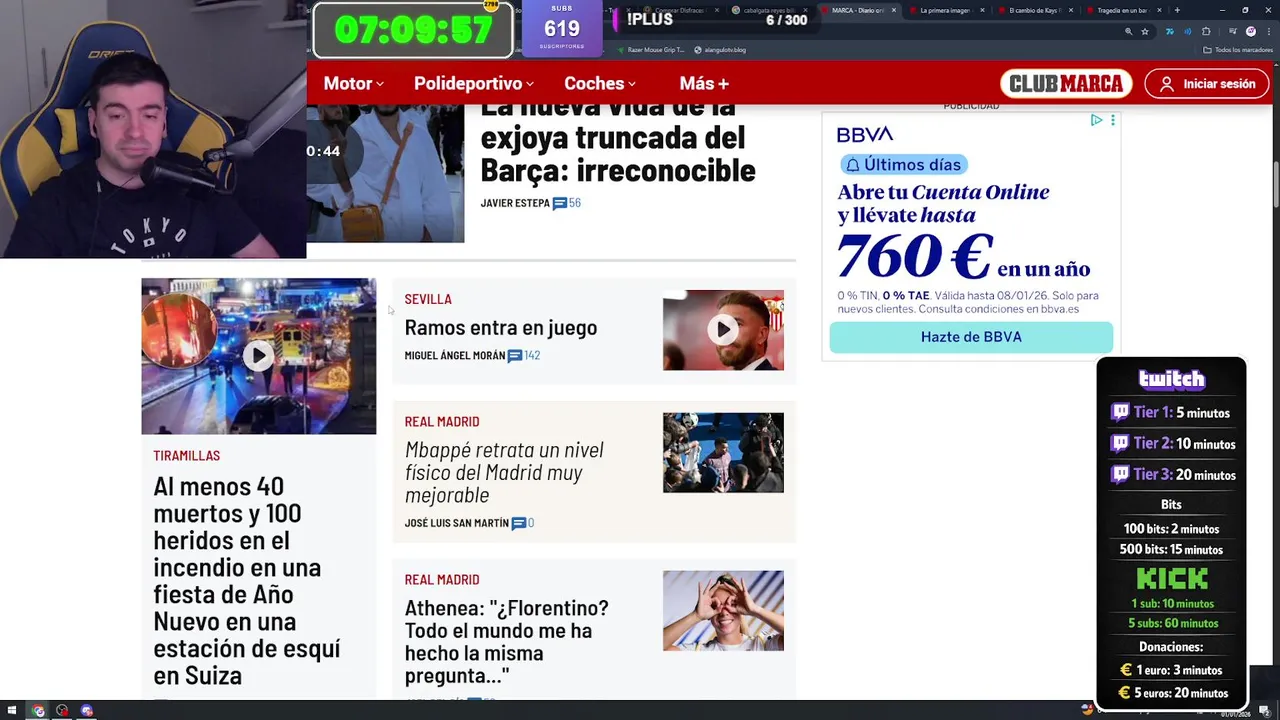1280x720 pixels.
Task: Play the Ramos video thumbnail
Action: [723, 330]
